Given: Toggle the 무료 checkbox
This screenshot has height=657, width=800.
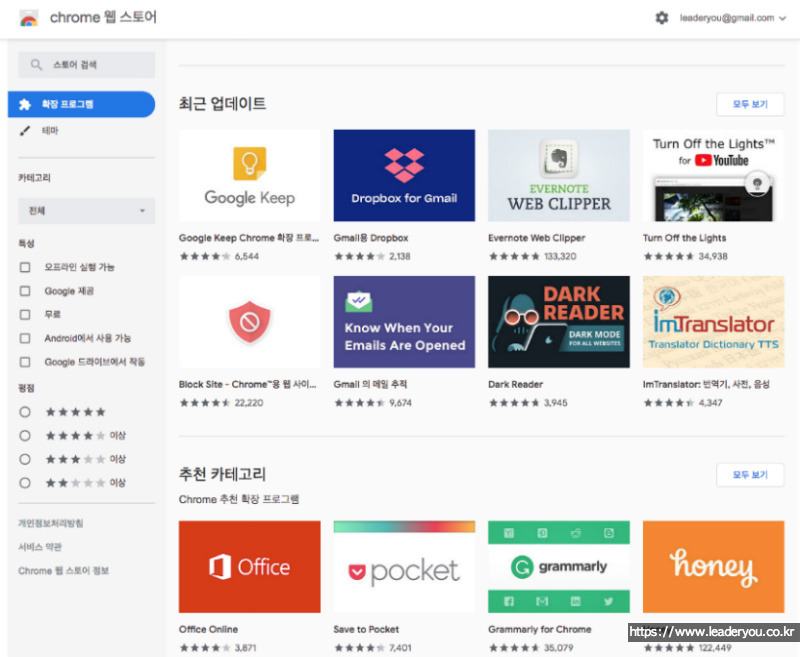Looking at the screenshot, I should point(24,315).
